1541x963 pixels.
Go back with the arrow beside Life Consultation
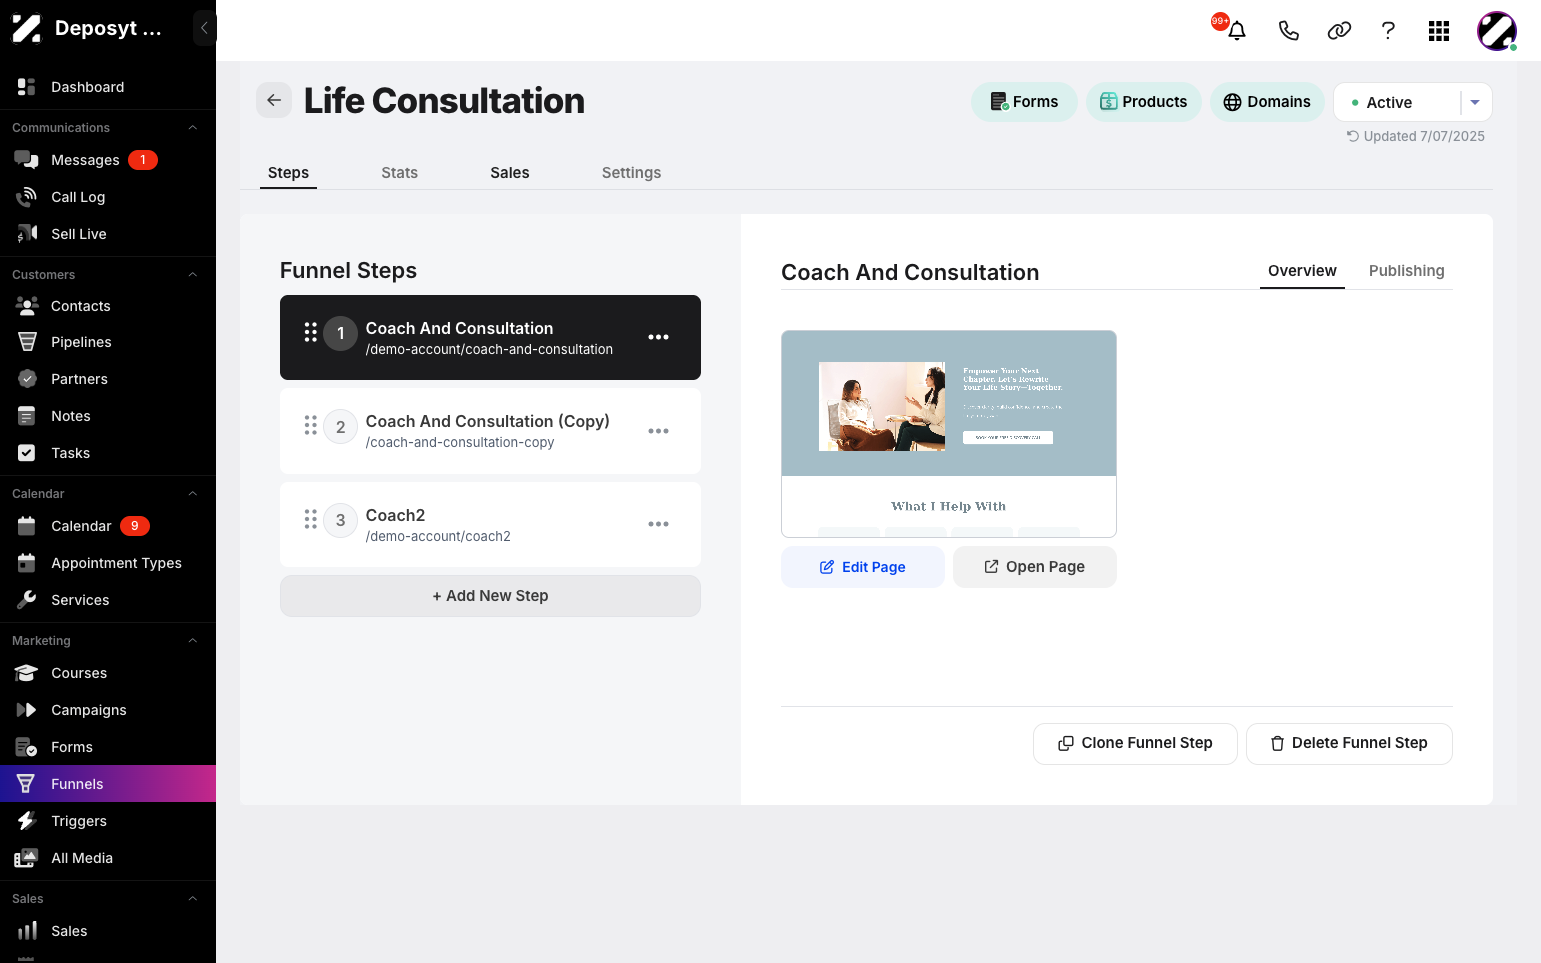274,100
